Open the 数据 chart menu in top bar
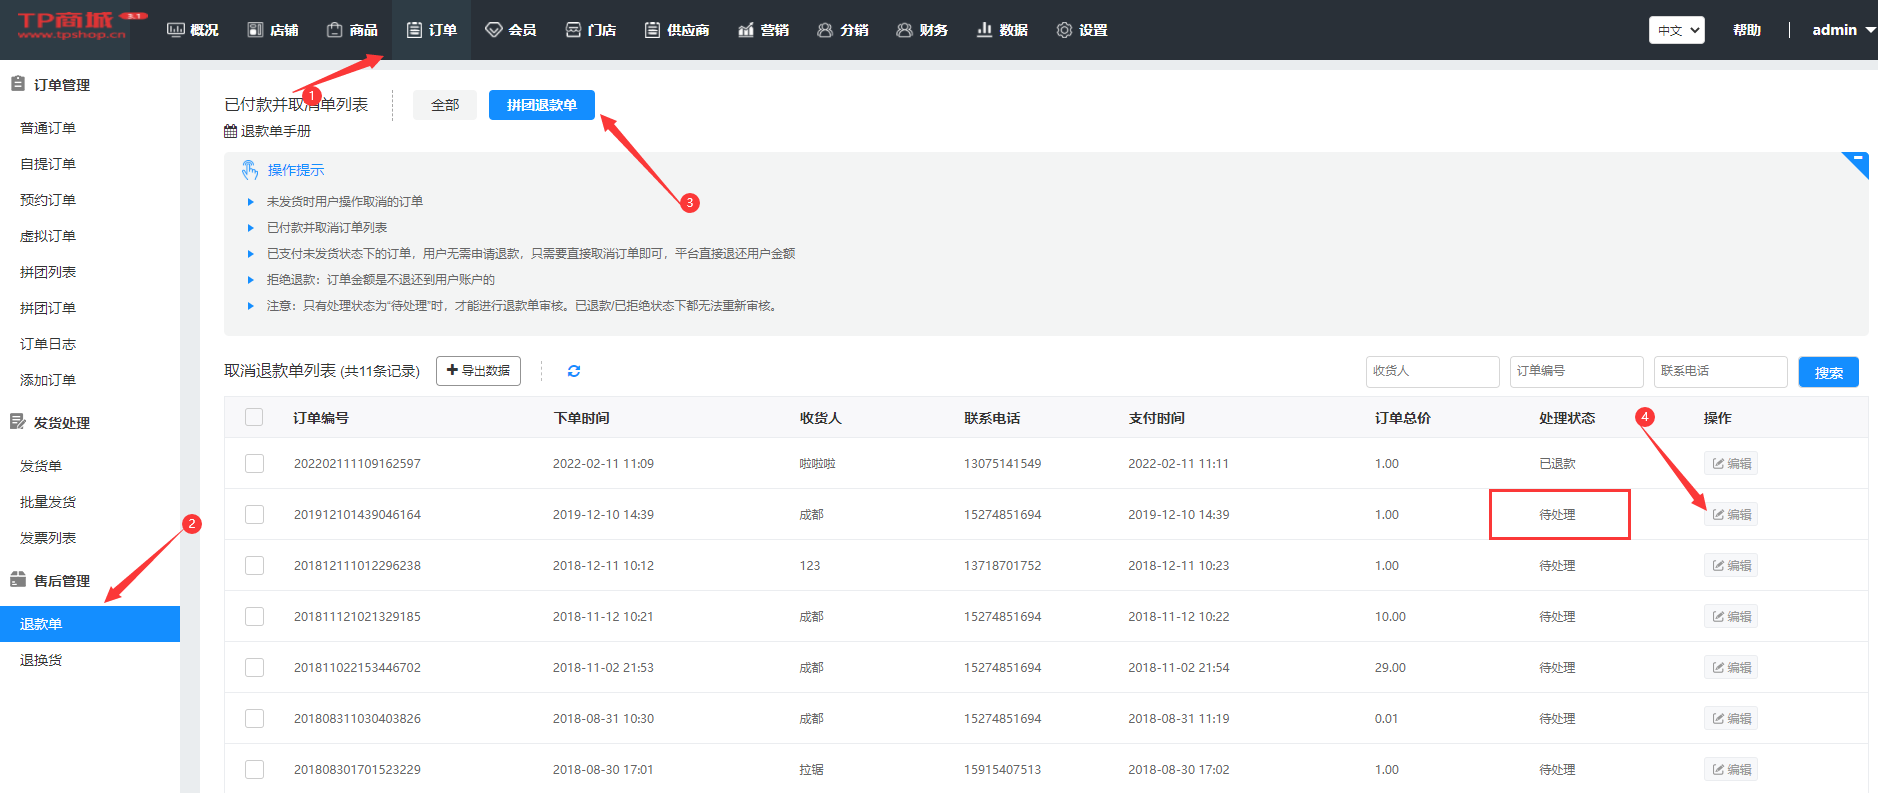 click(1001, 30)
